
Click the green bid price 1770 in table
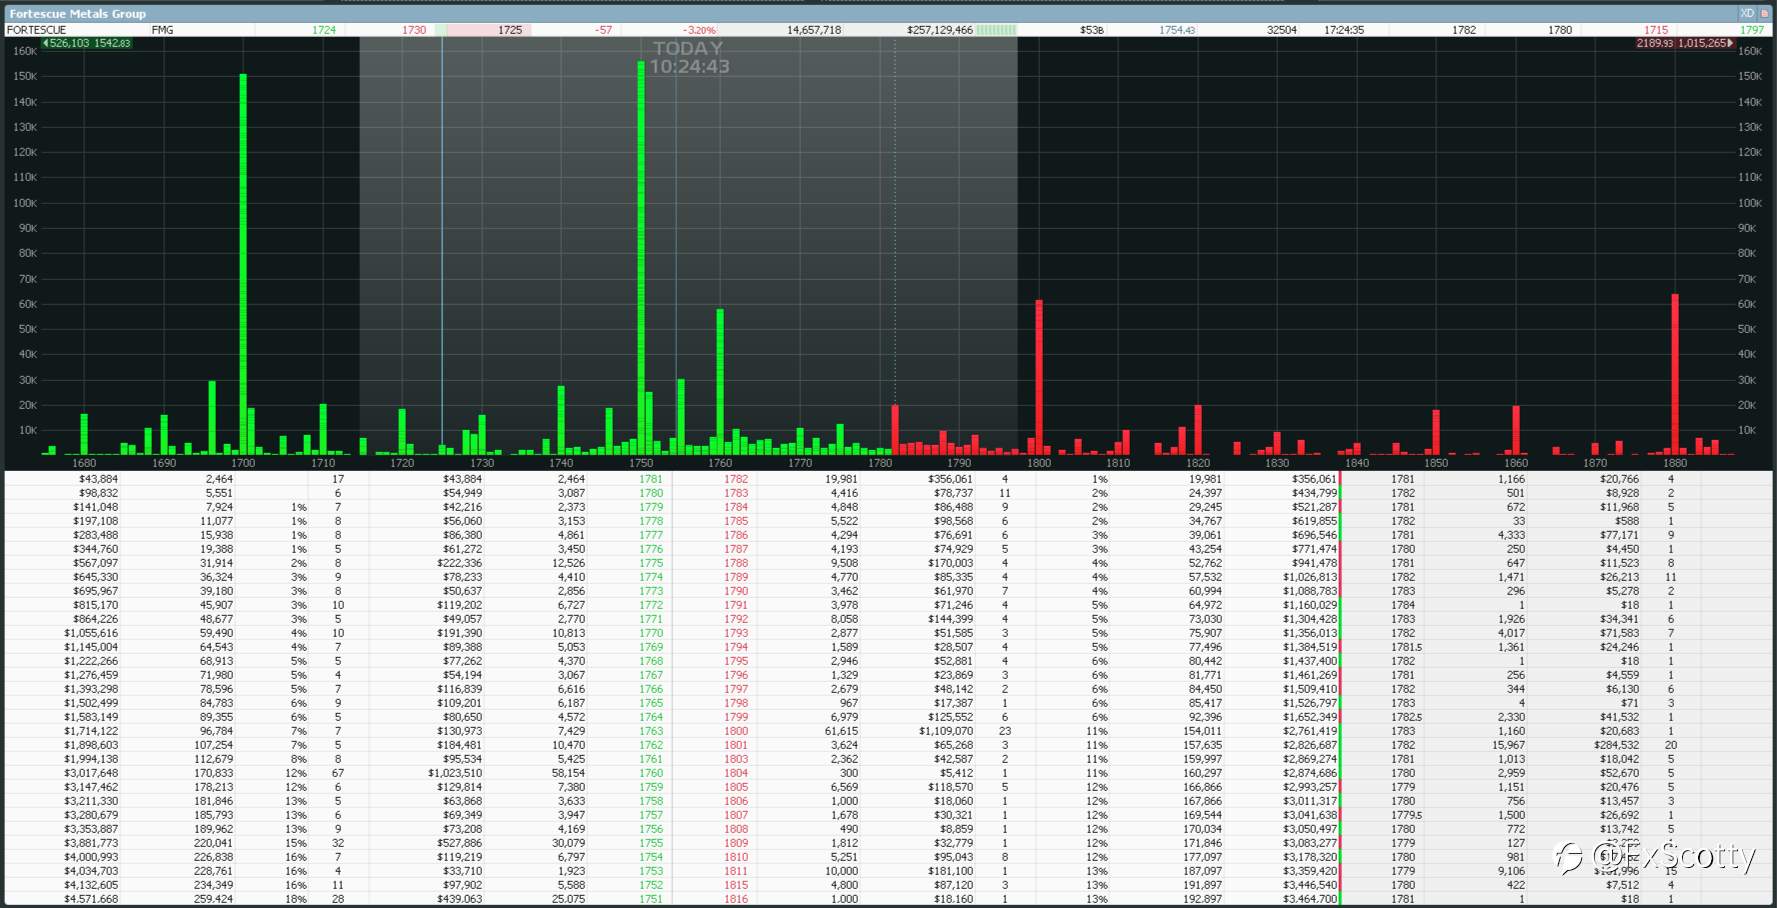tap(651, 633)
